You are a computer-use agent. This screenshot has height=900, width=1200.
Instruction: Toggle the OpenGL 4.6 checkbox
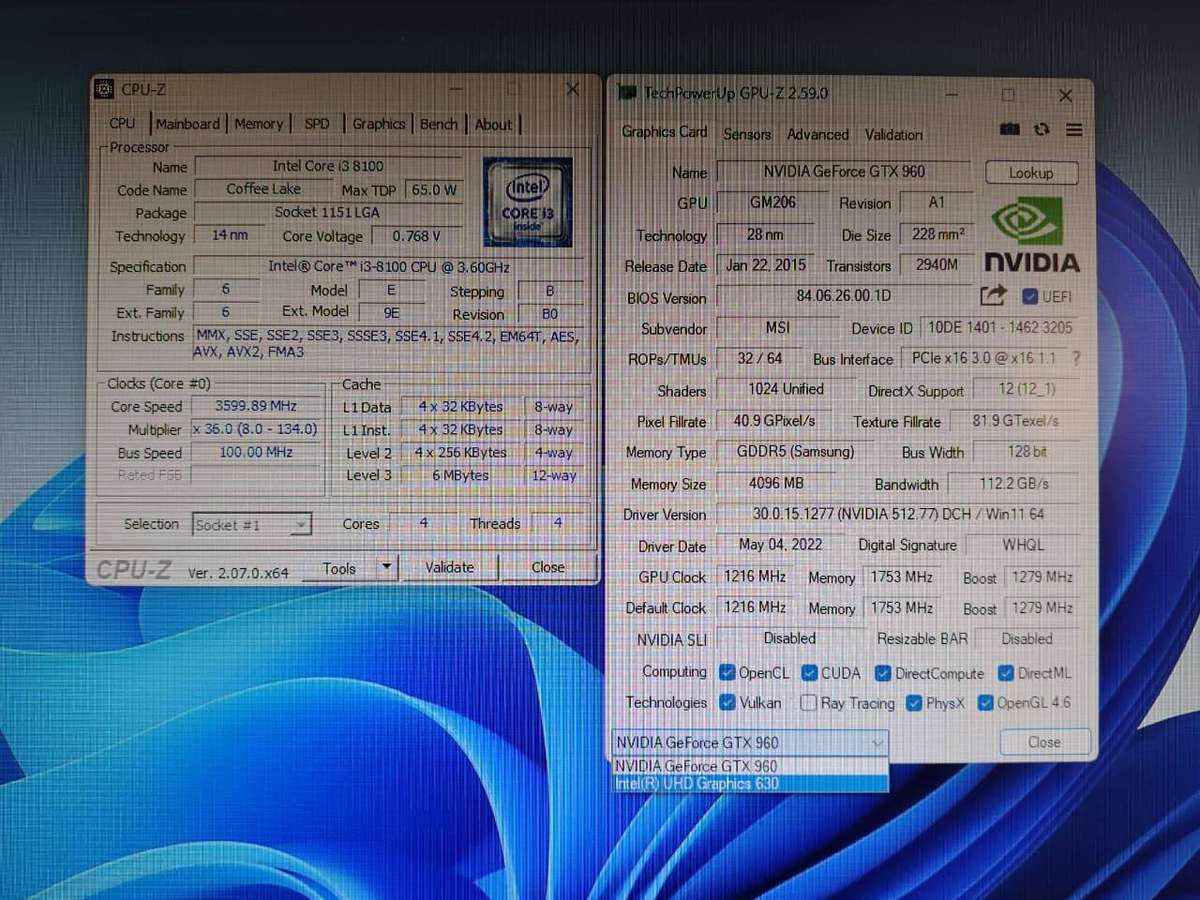[x=985, y=703]
